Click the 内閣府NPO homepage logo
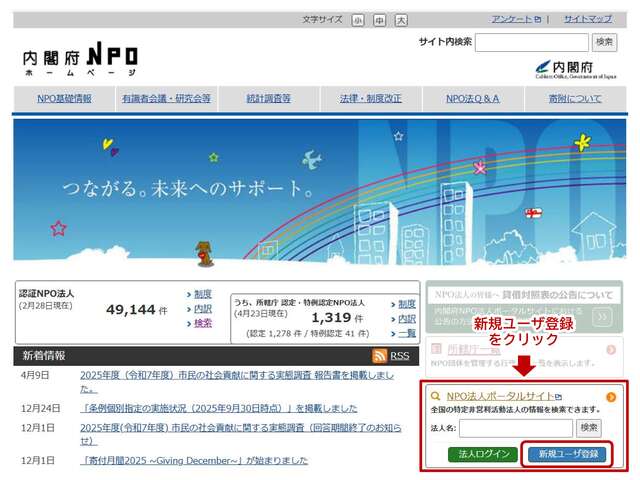The height and width of the screenshot is (480, 640). click(80, 58)
